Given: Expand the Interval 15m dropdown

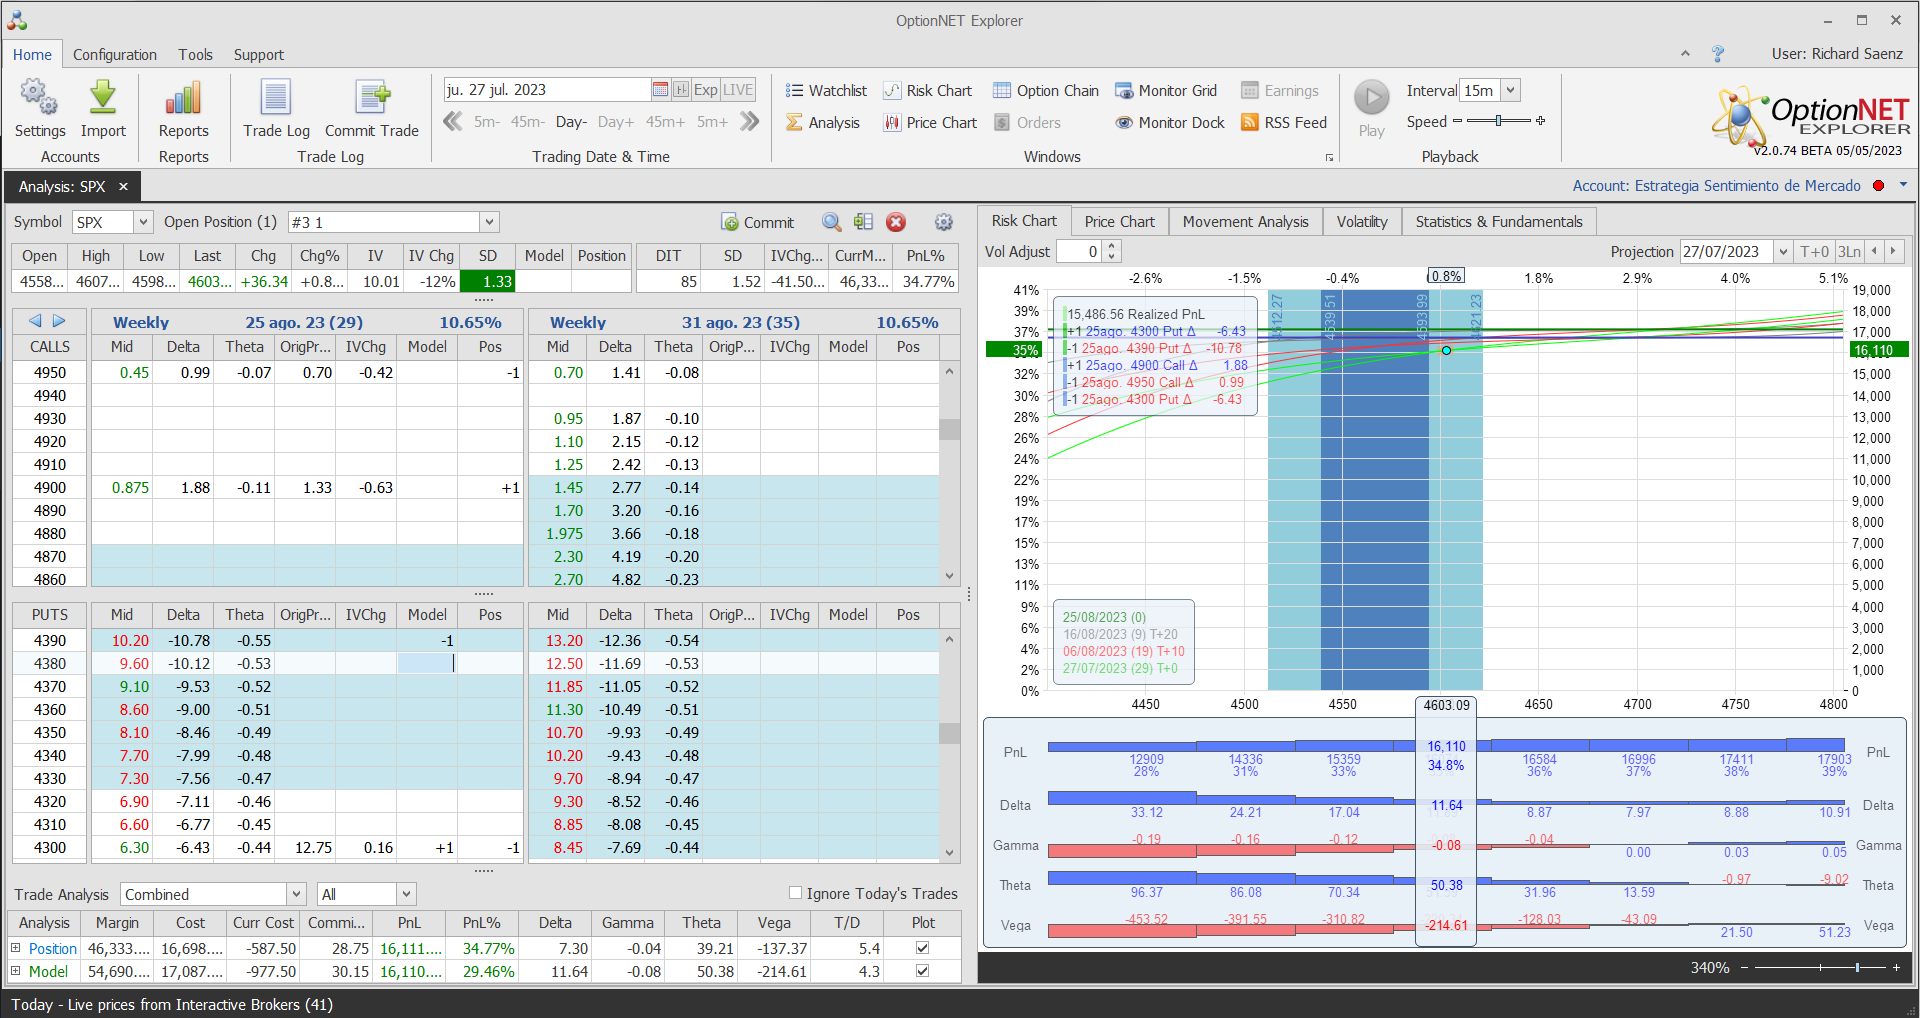Looking at the screenshot, I should pos(1511,91).
